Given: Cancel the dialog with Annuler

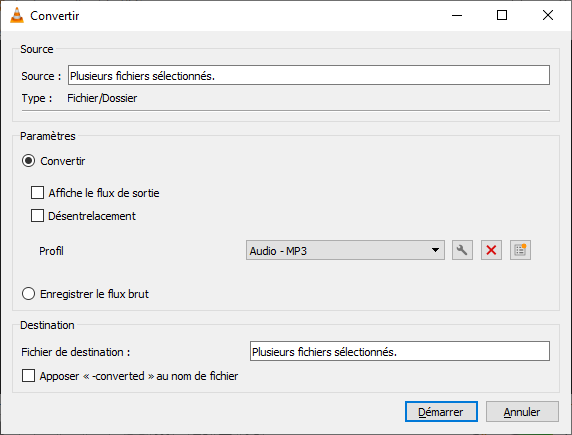Looking at the screenshot, I should tap(522, 412).
